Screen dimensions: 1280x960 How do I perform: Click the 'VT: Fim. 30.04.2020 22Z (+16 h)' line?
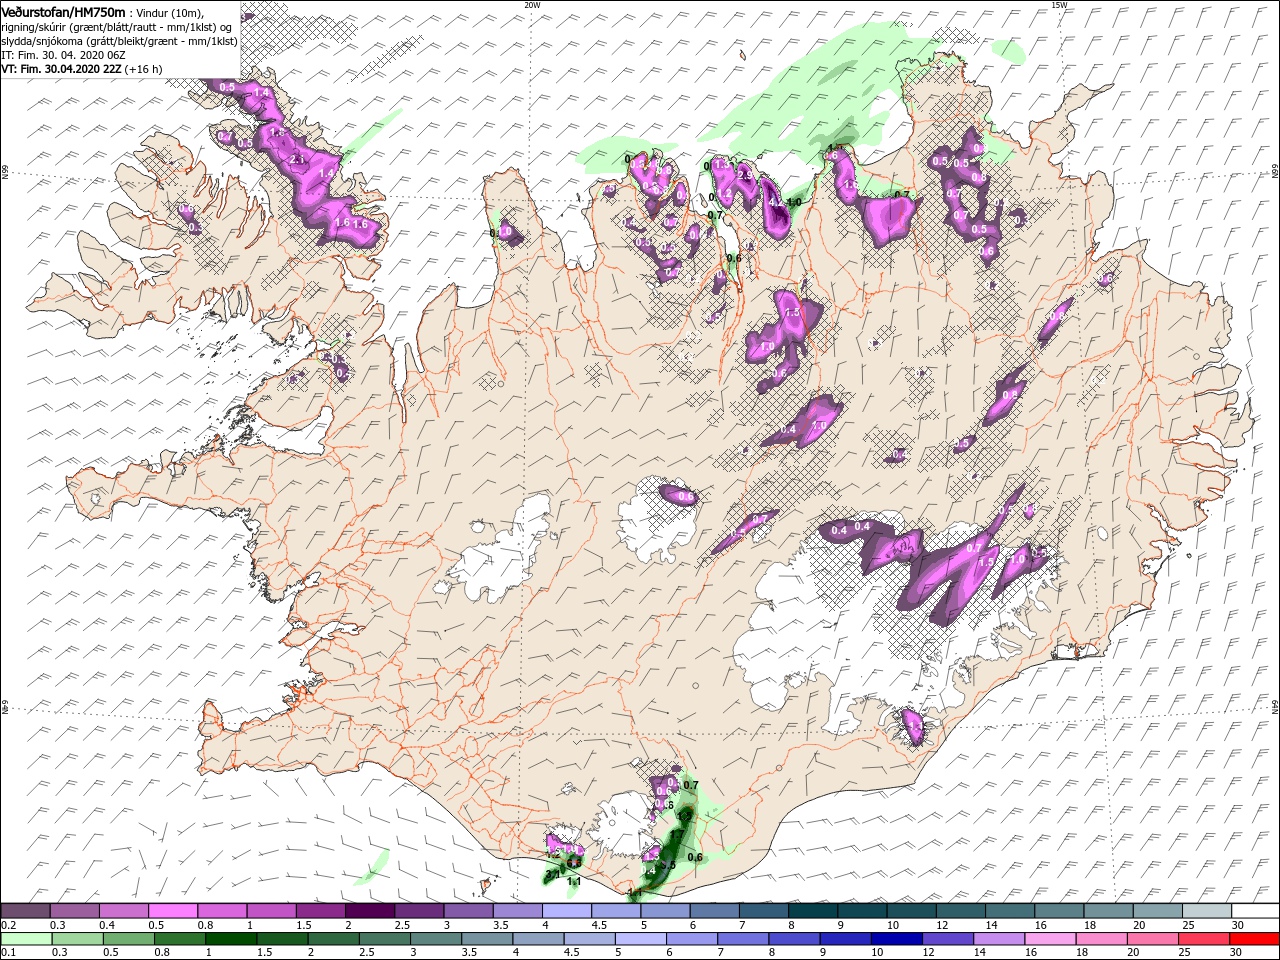click(81, 69)
